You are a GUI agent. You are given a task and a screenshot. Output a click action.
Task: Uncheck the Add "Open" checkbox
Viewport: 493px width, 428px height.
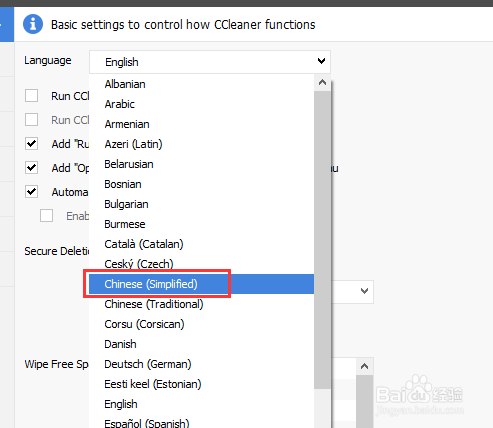pyautogui.click(x=31, y=168)
